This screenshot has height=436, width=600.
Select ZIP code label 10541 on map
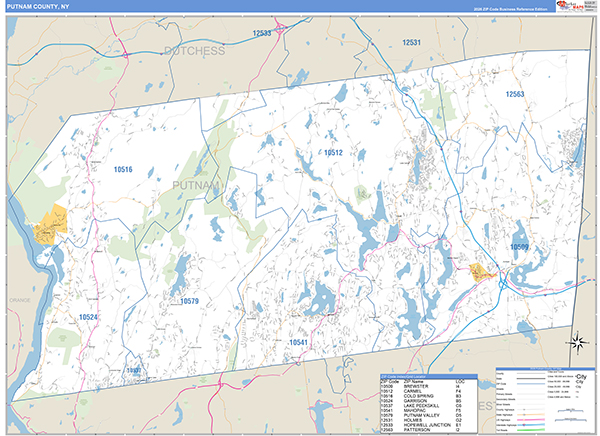[298, 342]
